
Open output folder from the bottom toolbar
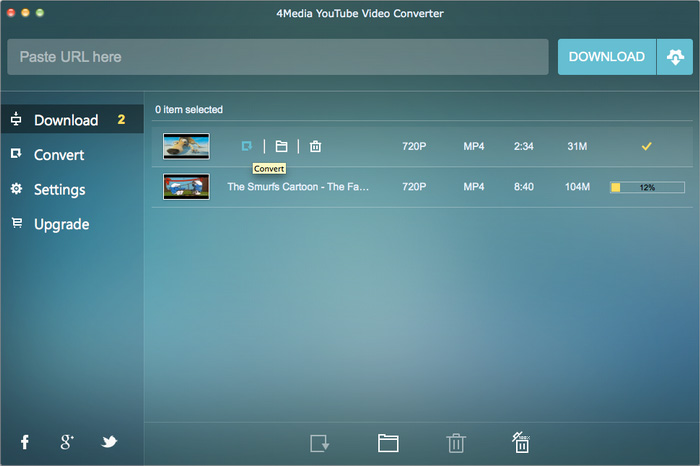pyautogui.click(x=388, y=443)
